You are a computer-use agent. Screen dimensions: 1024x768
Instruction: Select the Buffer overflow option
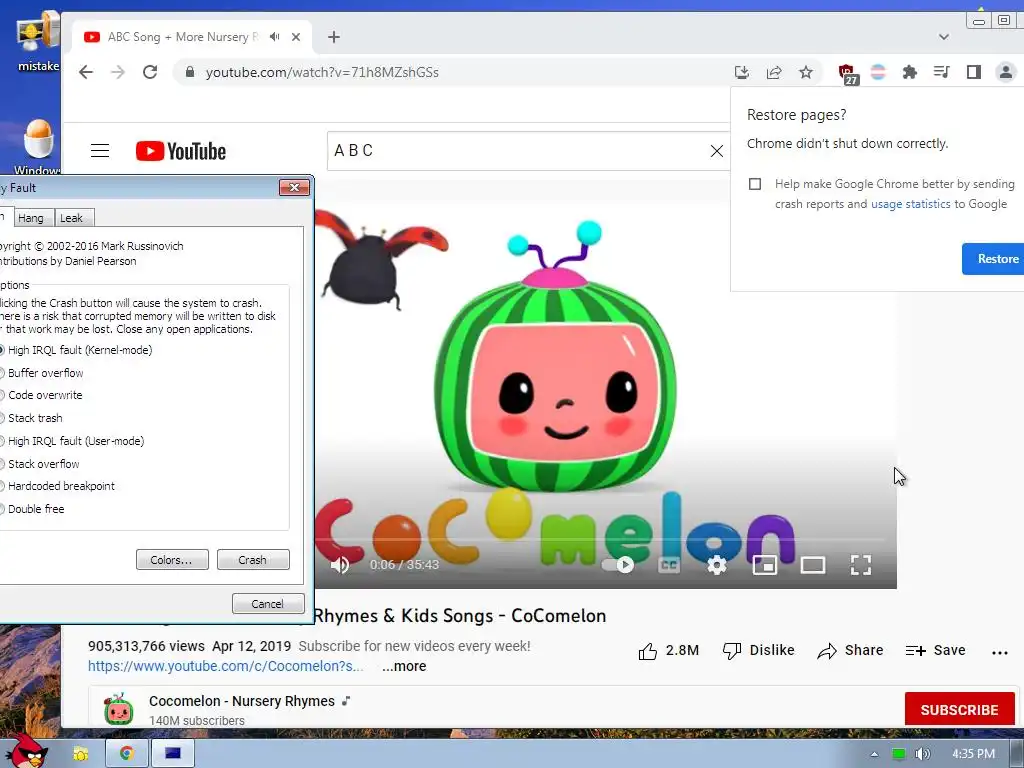pos(42,373)
